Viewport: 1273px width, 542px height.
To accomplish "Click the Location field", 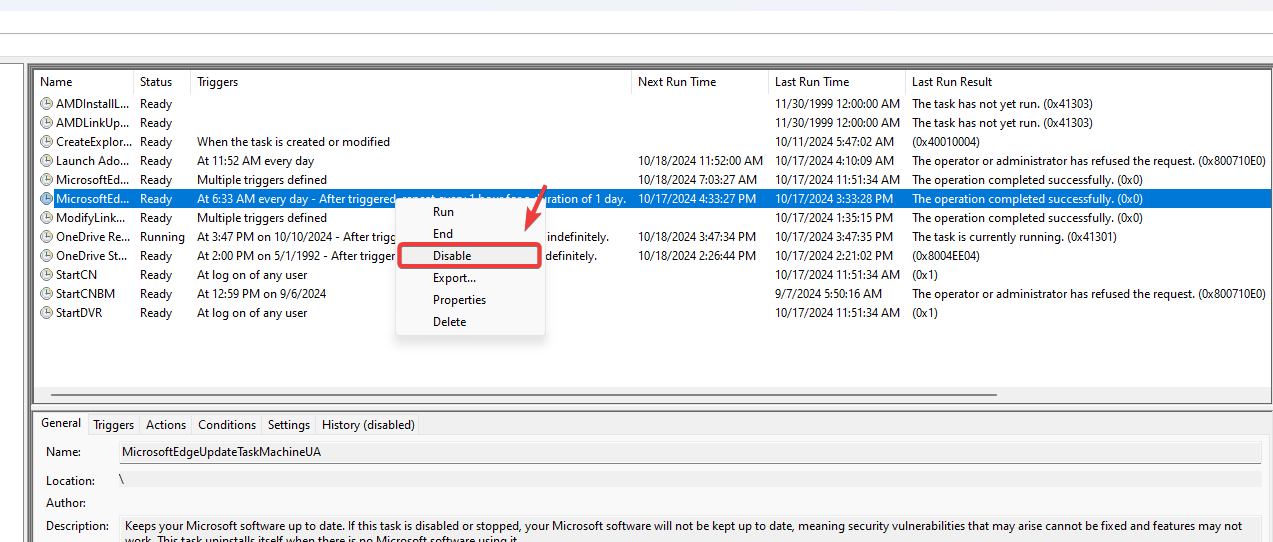I will click(690, 480).
